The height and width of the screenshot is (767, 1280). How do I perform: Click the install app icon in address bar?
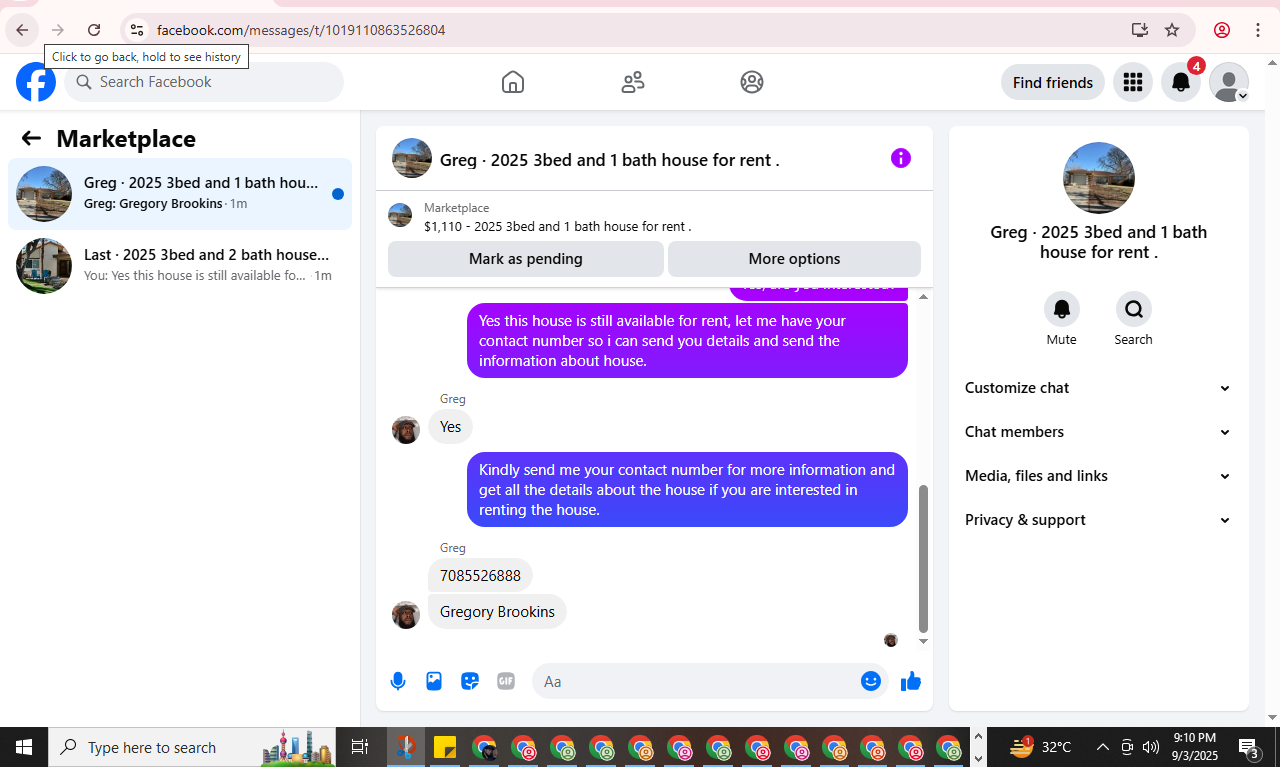(1139, 30)
